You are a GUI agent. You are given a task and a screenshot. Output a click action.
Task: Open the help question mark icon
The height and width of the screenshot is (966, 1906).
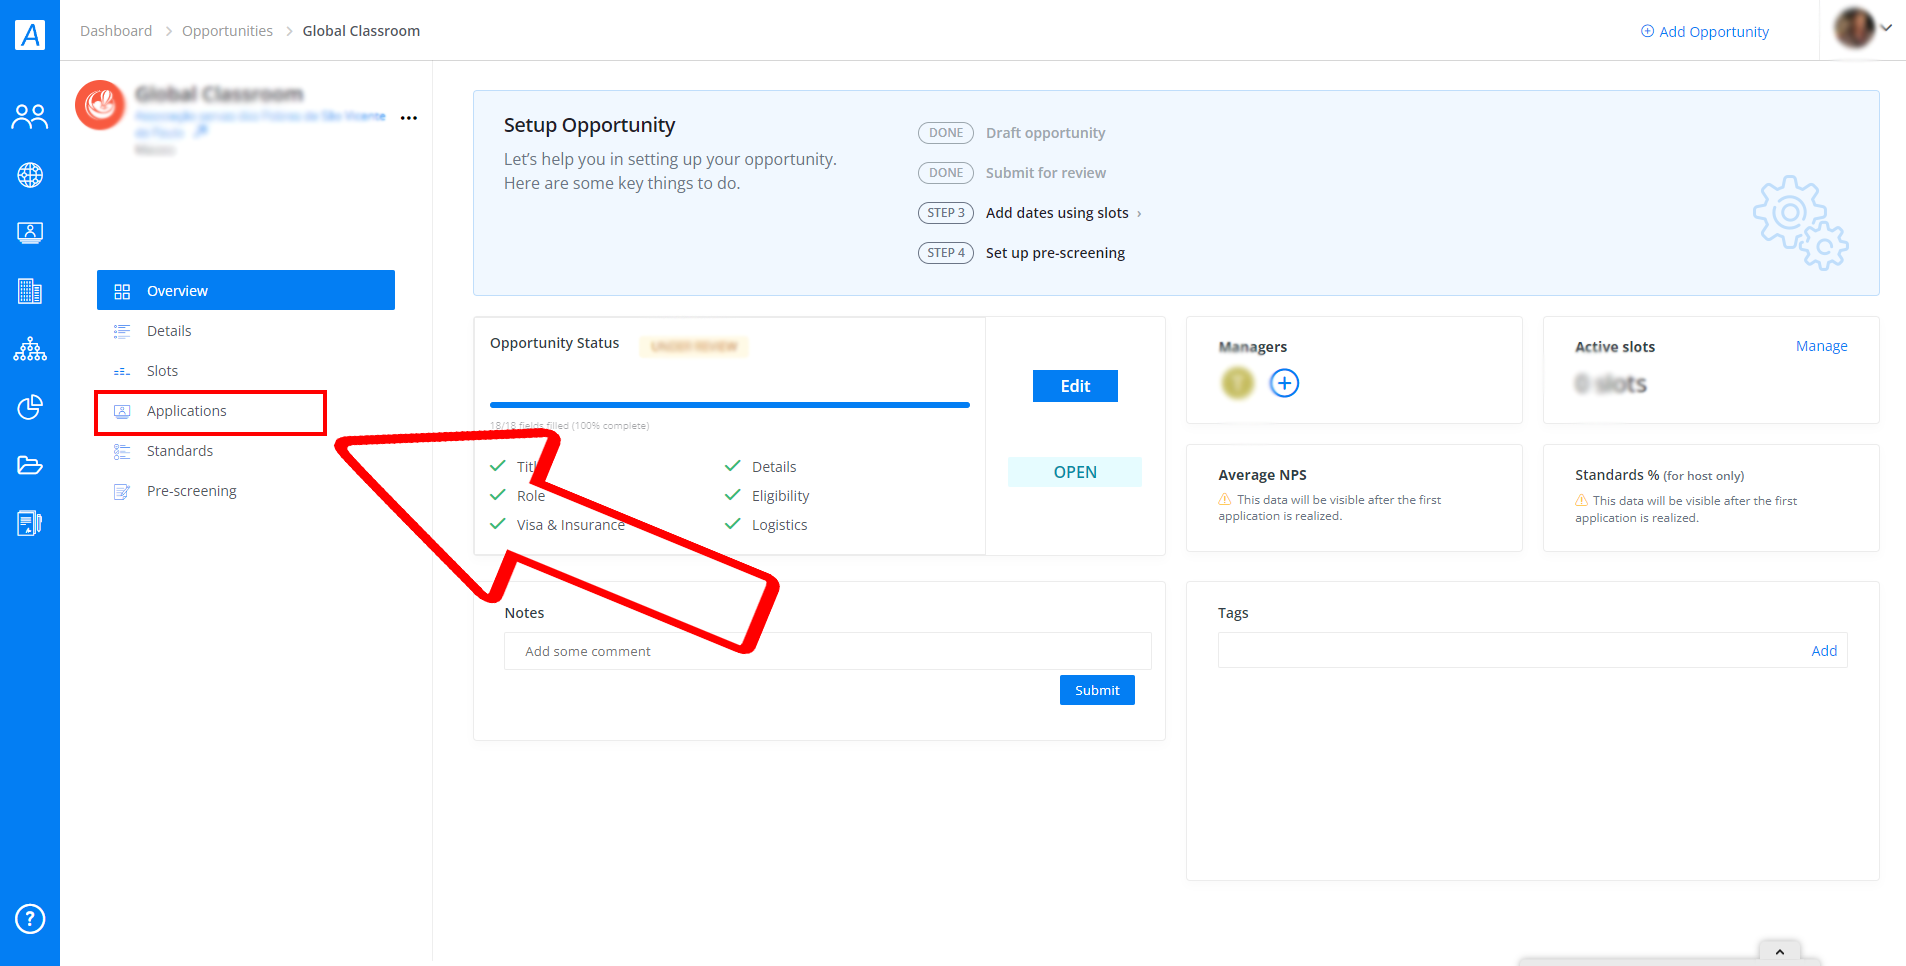tap(30, 918)
